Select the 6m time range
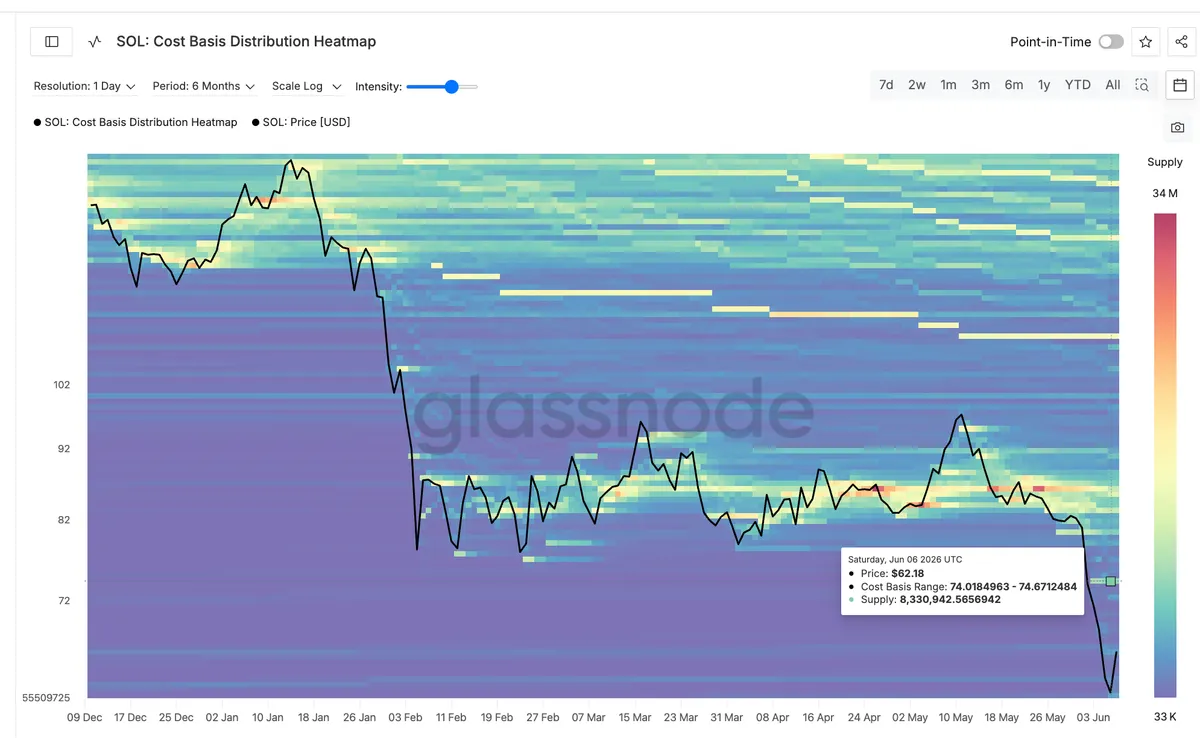 pyautogui.click(x=1014, y=85)
